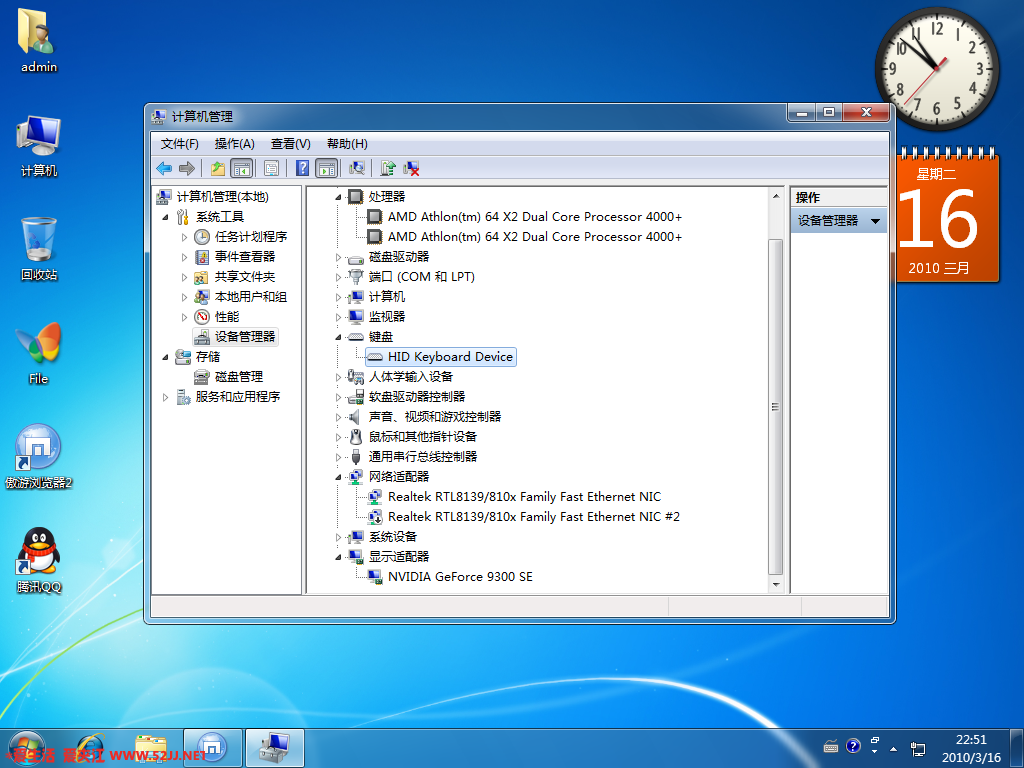
Task: Open Windows Explorer folder icon on taskbar
Action: click(x=151, y=748)
